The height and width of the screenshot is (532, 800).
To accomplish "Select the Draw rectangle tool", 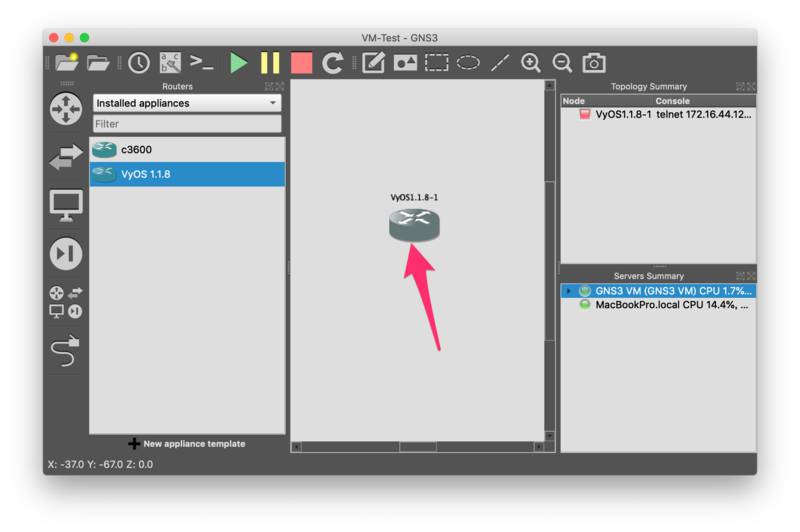I will point(437,63).
